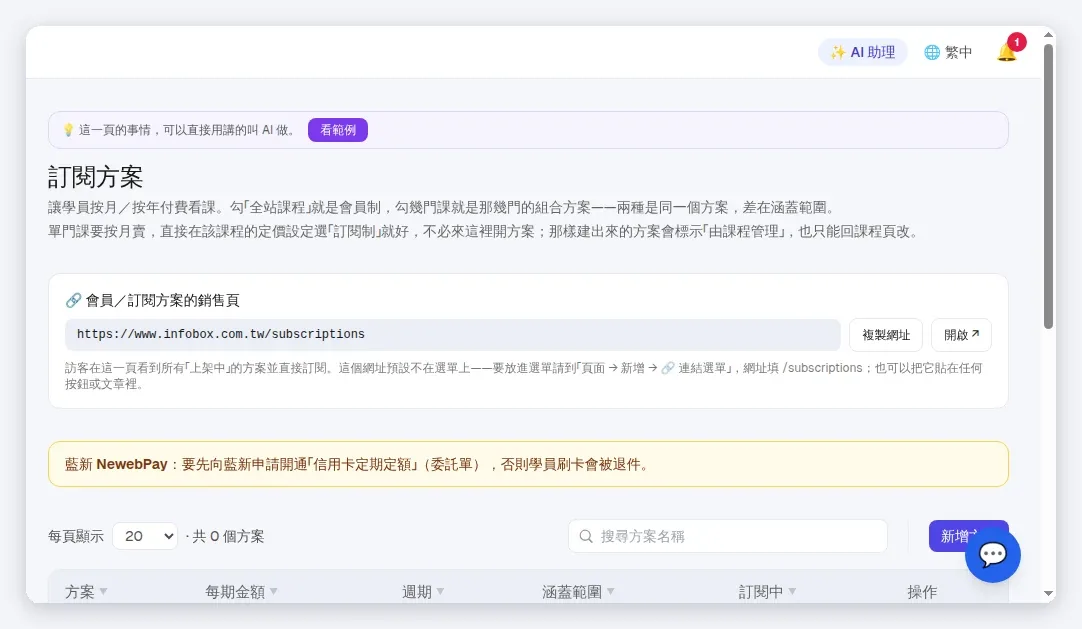The height and width of the screenshot is (629, 1082).
Task: Click the 看範例 button
Action: click(337, 130)
